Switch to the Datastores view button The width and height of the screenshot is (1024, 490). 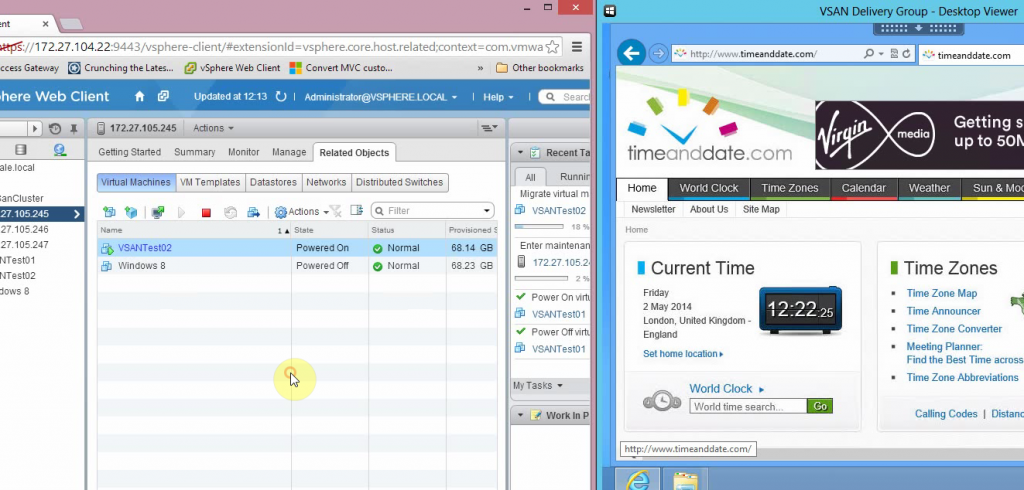tap(273, 183)
